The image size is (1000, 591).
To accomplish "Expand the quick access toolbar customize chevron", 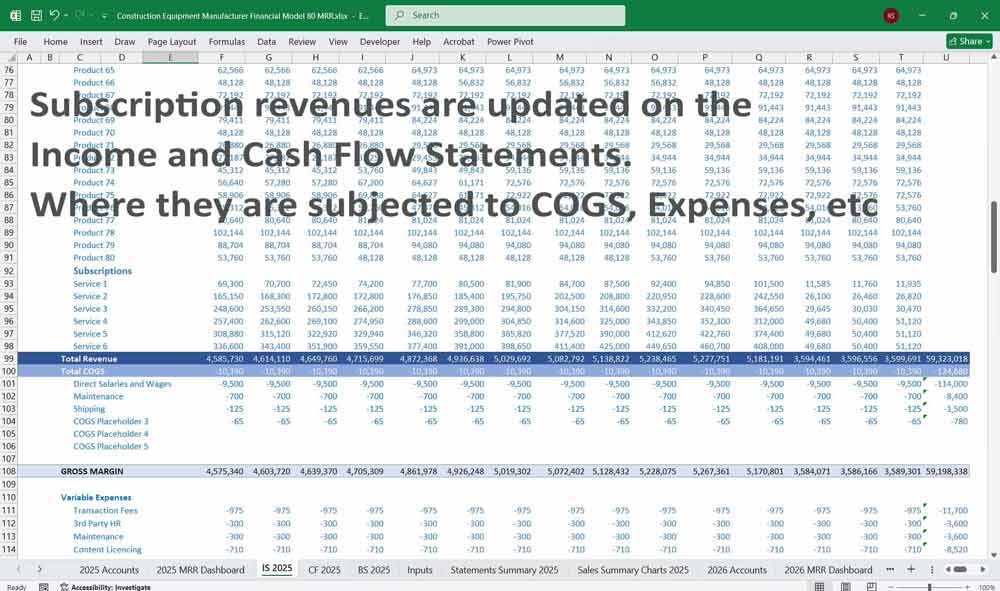I will pos(103,15).
